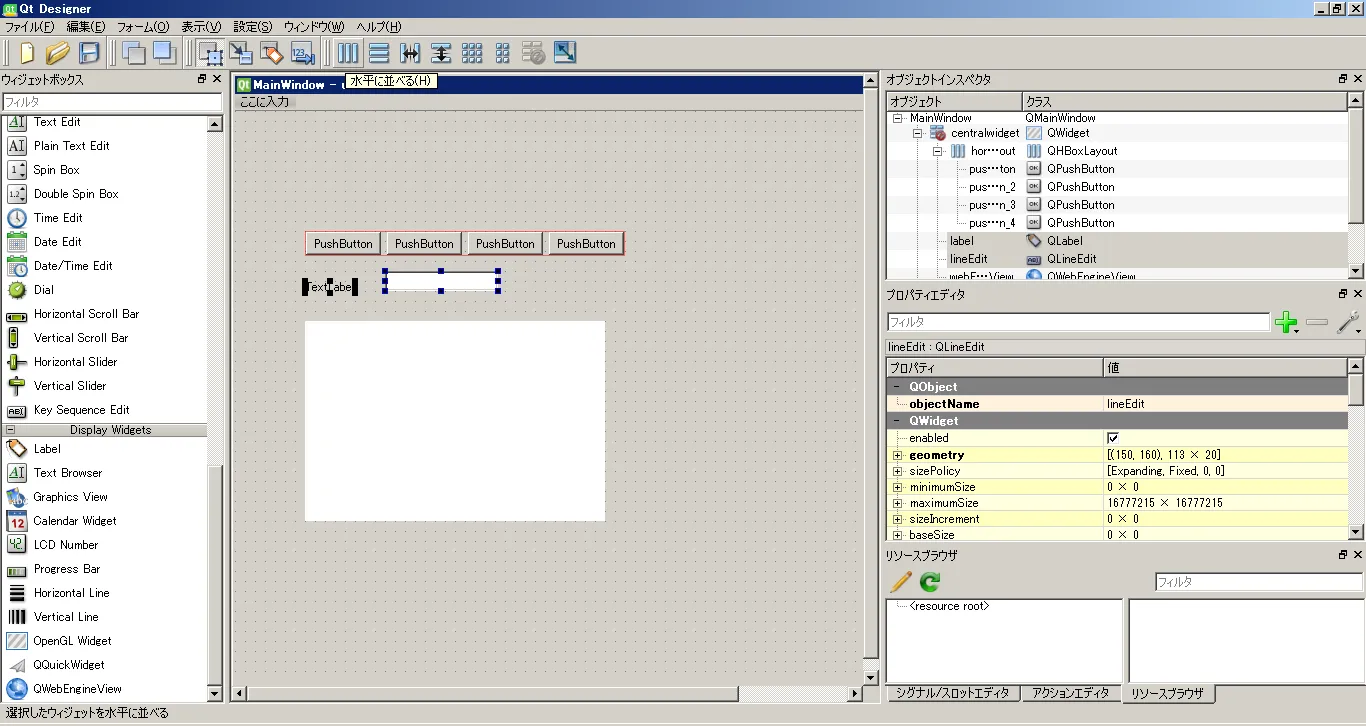Collapse the Display Widgets category header
This screenshot has height=726, width=1366.
[x=12, y=430]
